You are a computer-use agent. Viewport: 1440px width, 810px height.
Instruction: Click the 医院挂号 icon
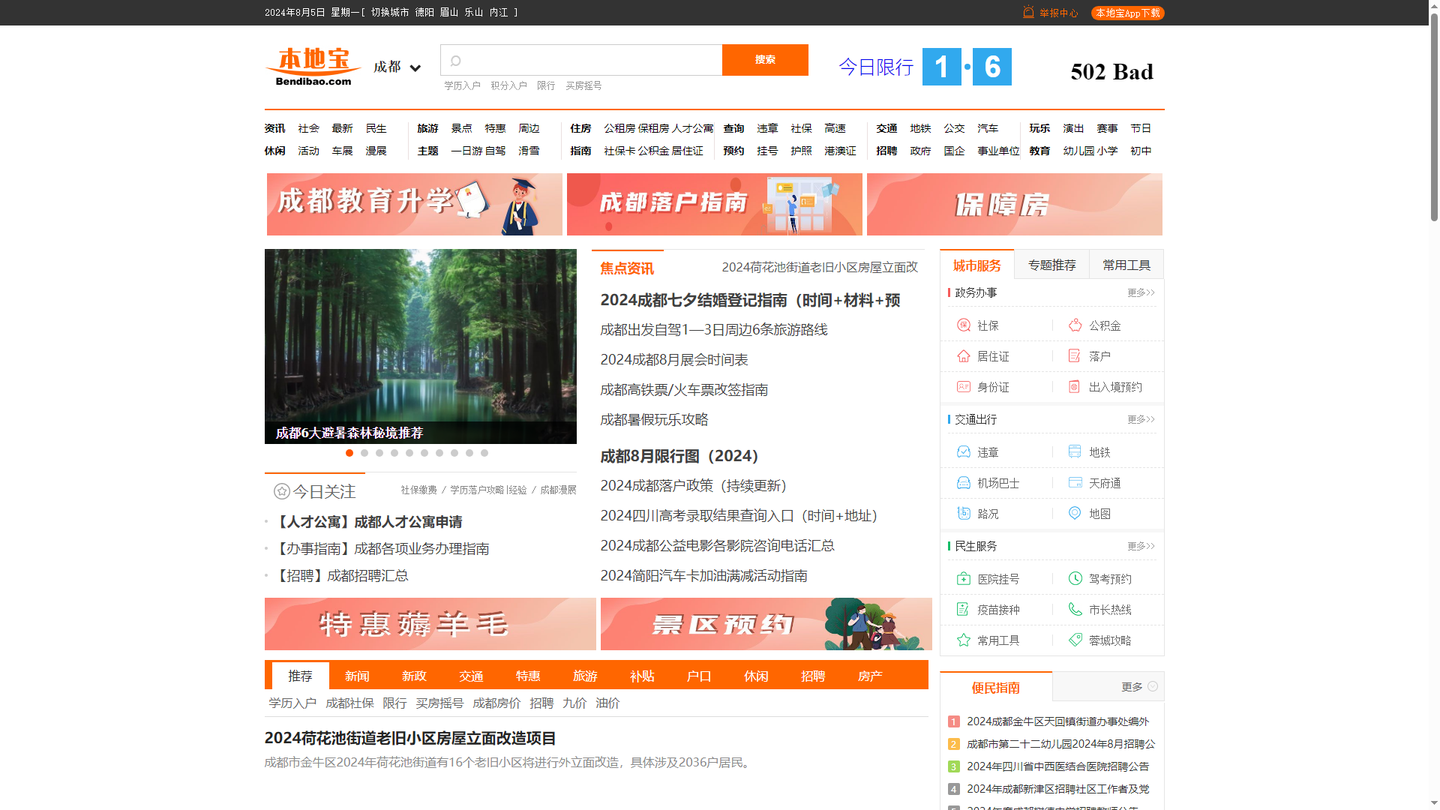tap(964, 579)
